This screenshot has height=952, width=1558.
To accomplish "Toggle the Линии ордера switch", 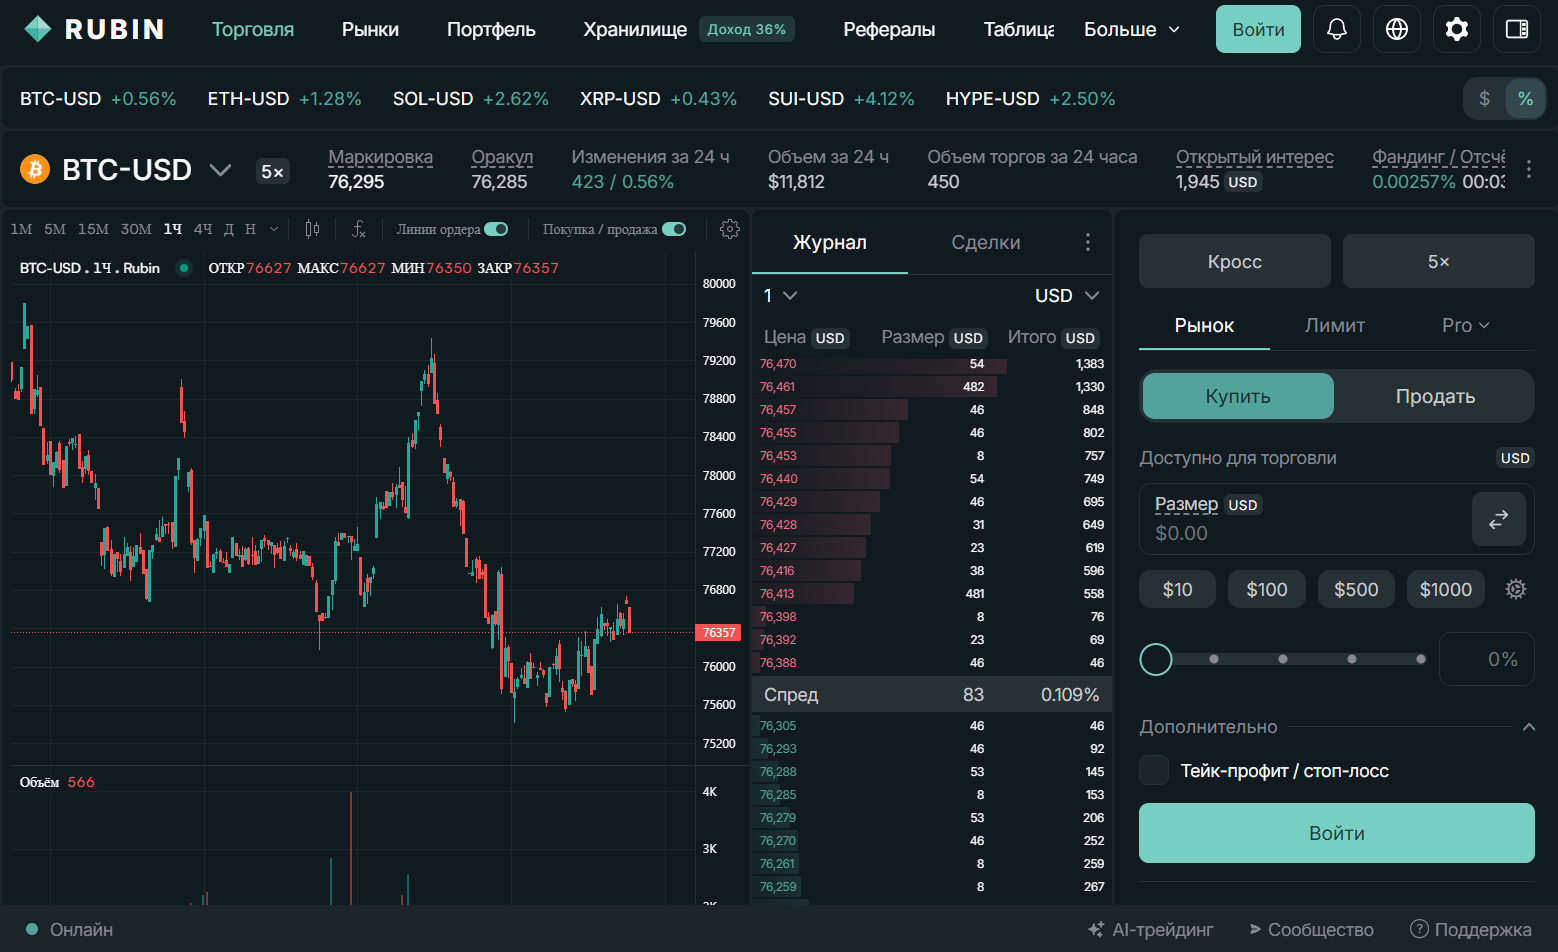I will pyautogui.click(x=496, y=229).
